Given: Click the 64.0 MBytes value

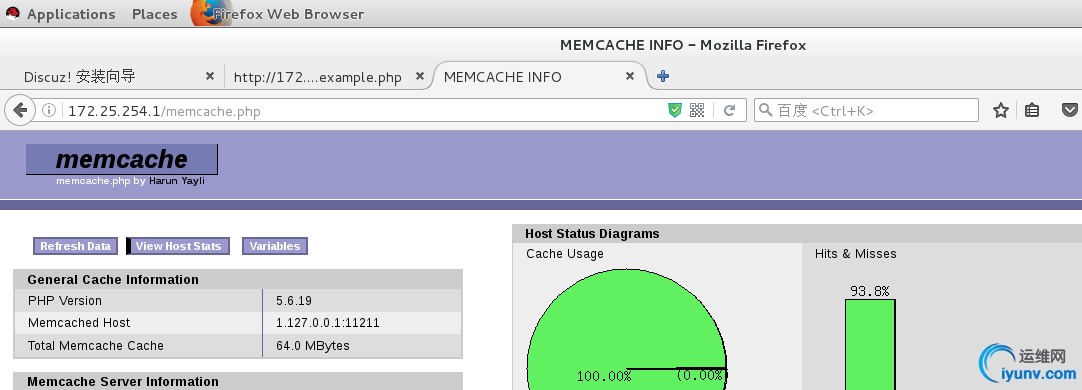Looking at the screenshot, I should click(x=313, y=346).
